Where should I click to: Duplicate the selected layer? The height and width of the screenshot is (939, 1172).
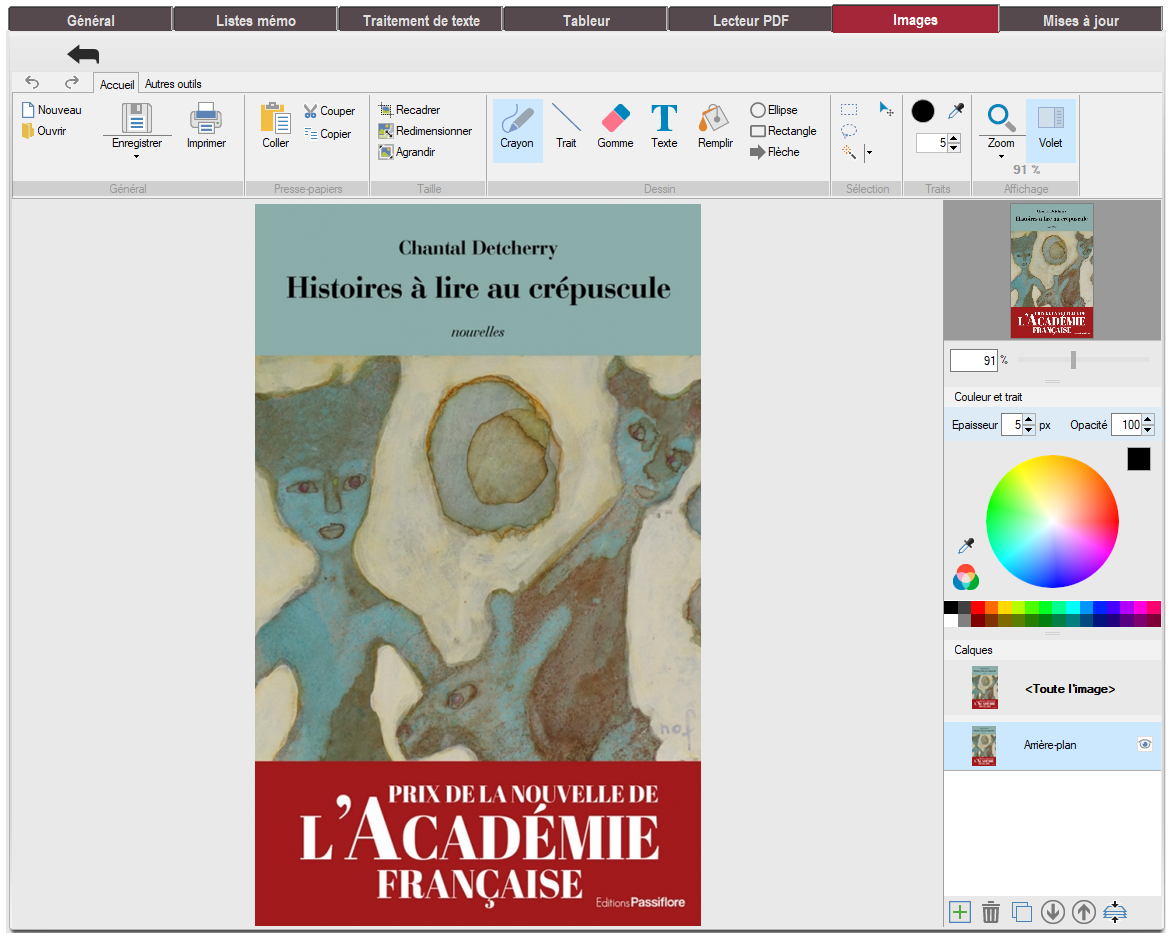(1022, 912)
